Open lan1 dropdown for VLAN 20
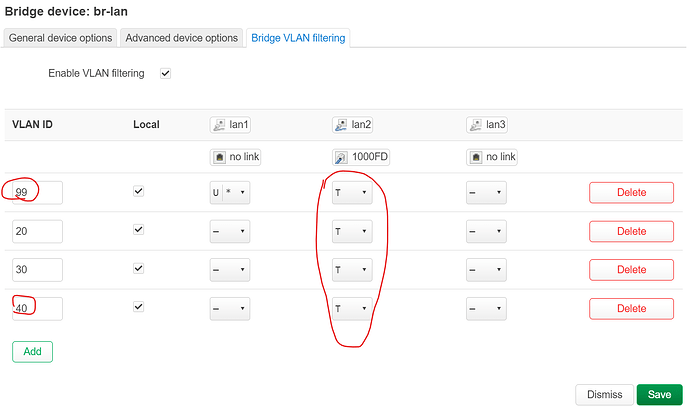The image size is (690, 407). point(230,231)
